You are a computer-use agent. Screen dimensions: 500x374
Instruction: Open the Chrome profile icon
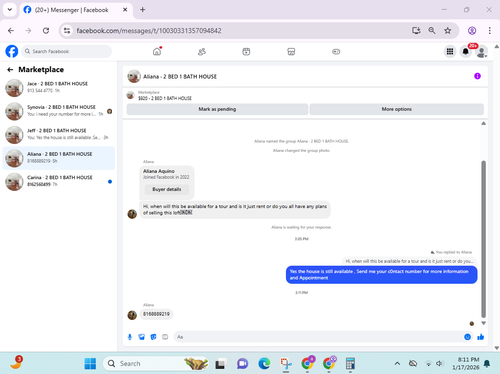coord(472,31)
